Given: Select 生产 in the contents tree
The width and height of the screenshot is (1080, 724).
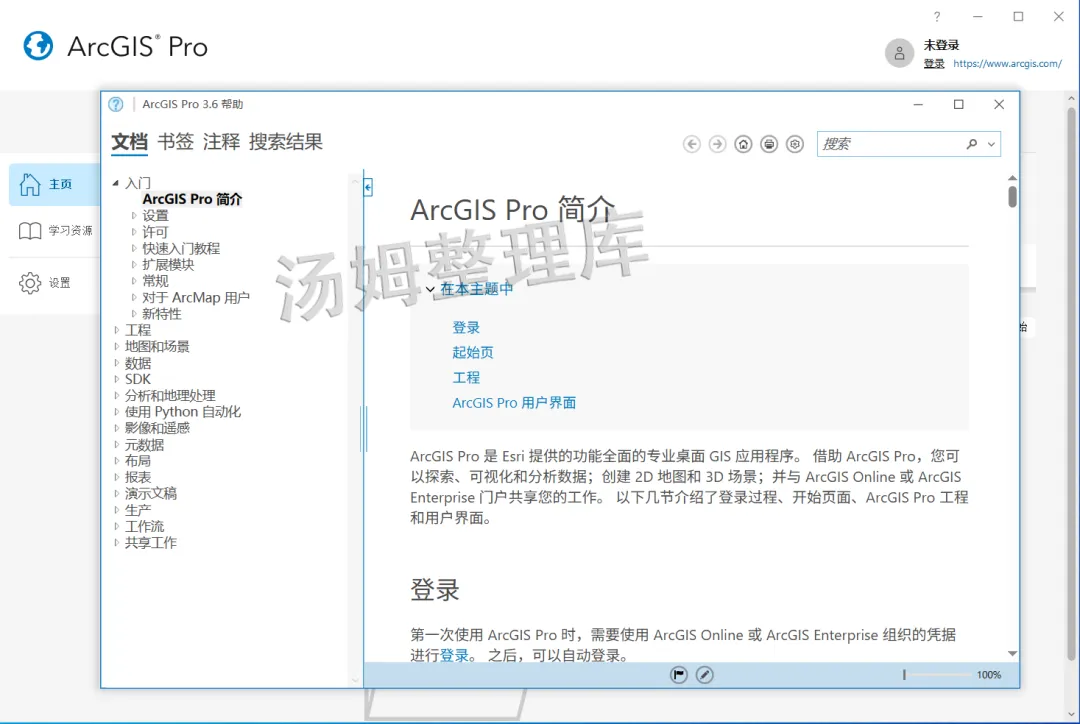Looking at the screenshot, I should (138, 510).
